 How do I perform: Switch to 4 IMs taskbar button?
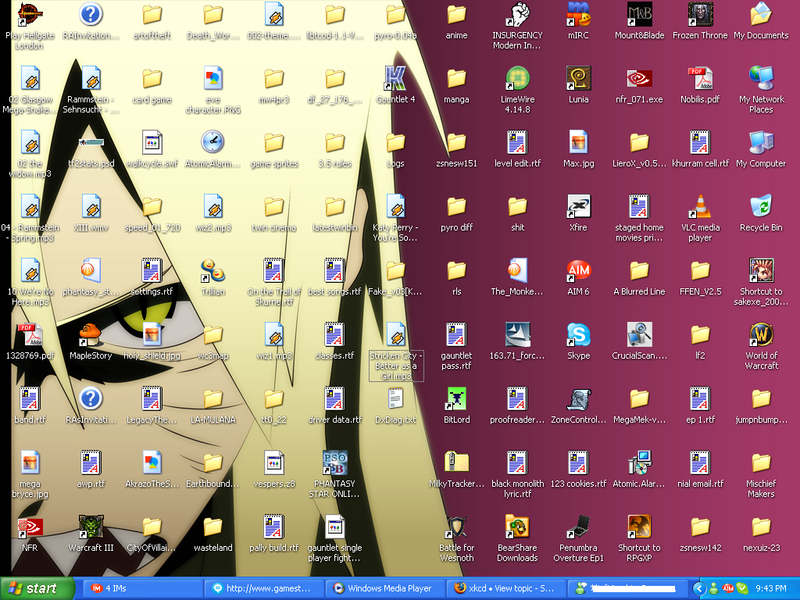(x=142, y=589)
